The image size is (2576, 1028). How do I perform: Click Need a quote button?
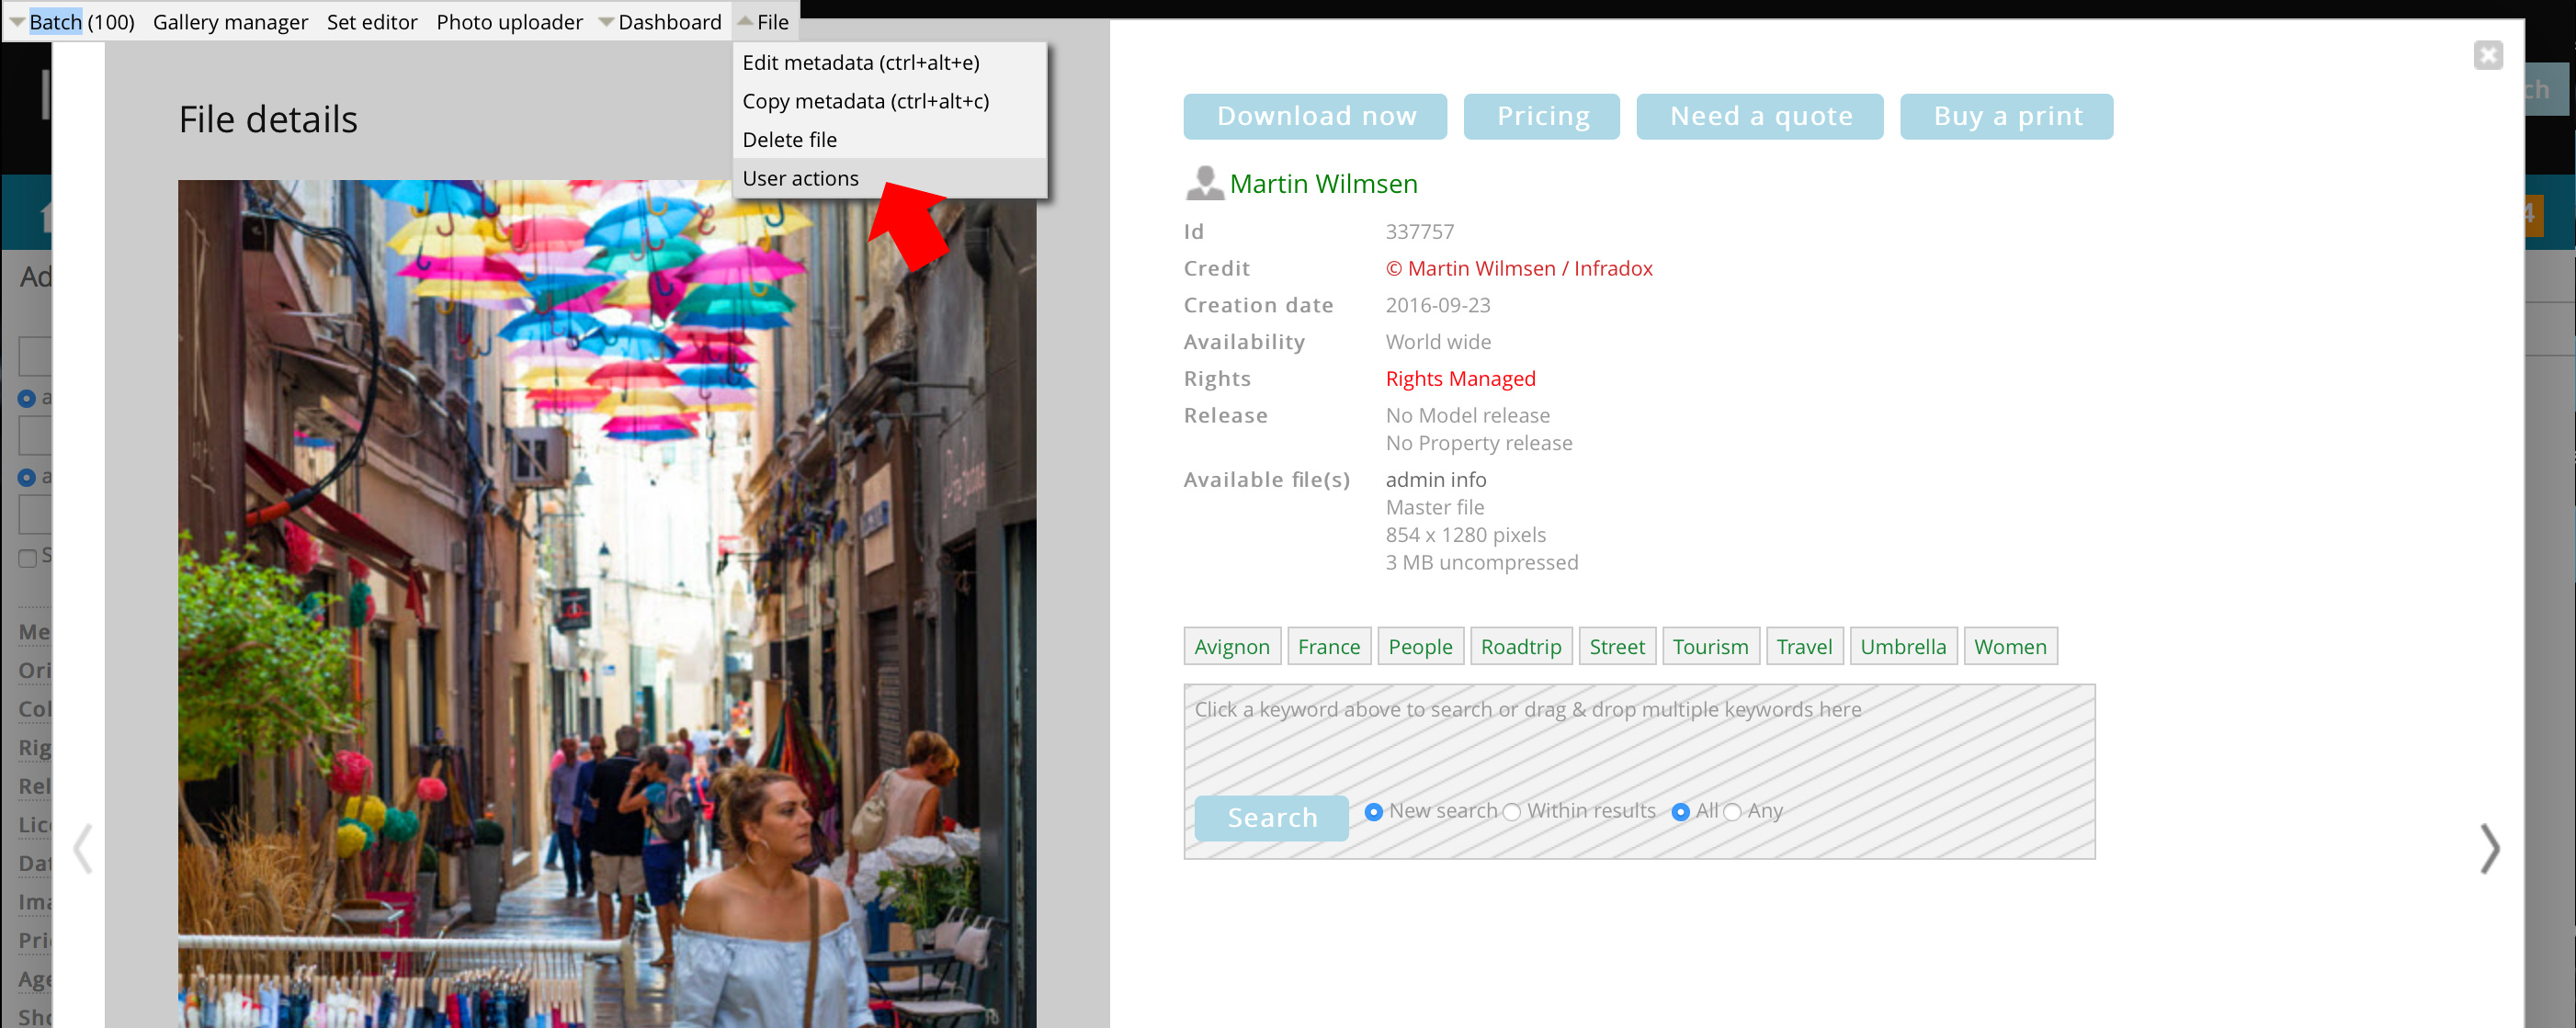click(1759, 116)
